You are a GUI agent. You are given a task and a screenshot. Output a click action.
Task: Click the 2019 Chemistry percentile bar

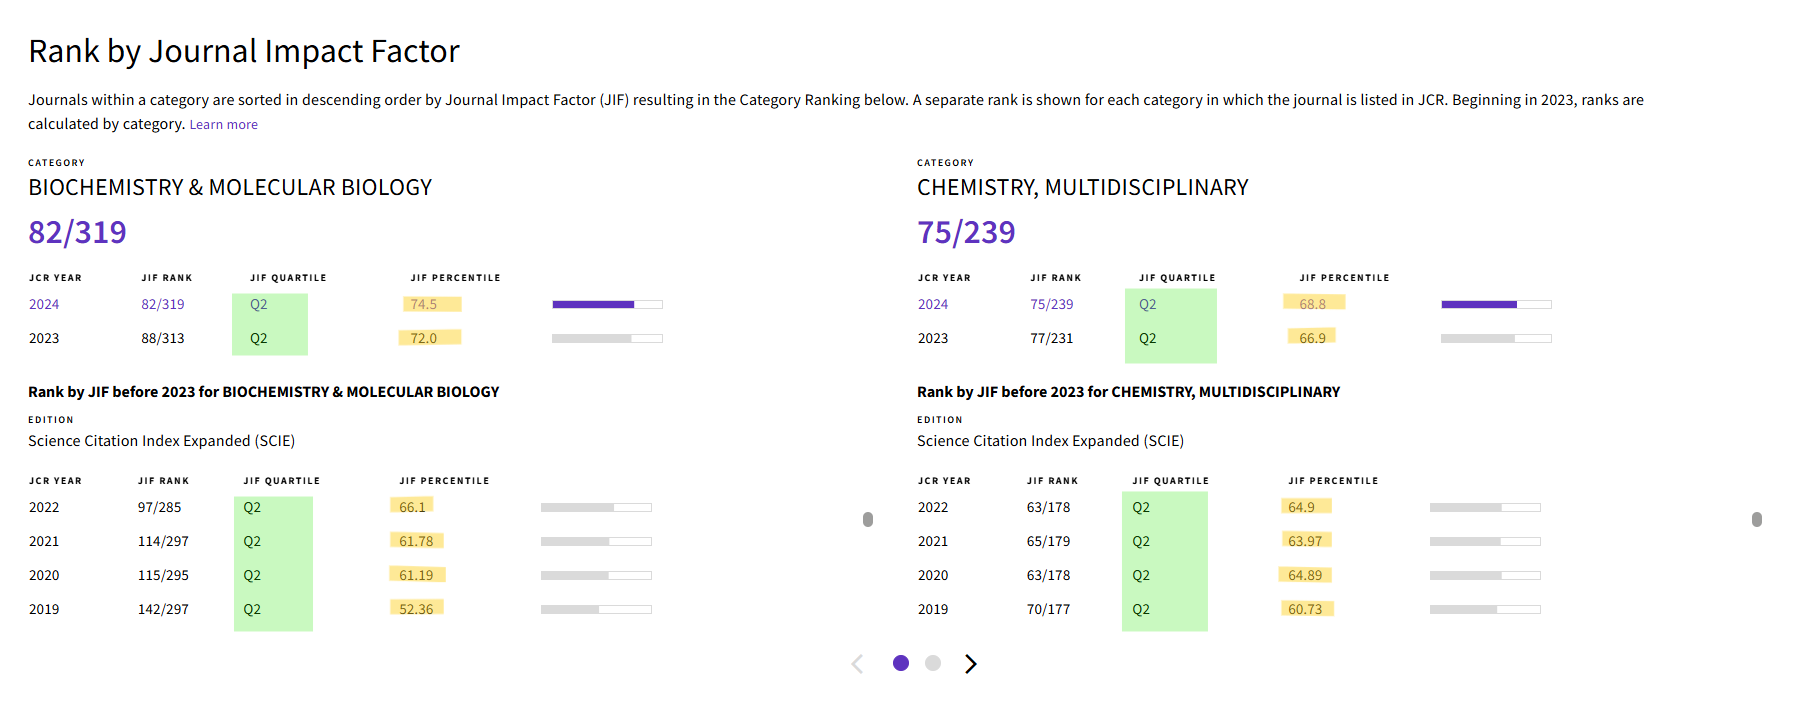pos(1485,609)
